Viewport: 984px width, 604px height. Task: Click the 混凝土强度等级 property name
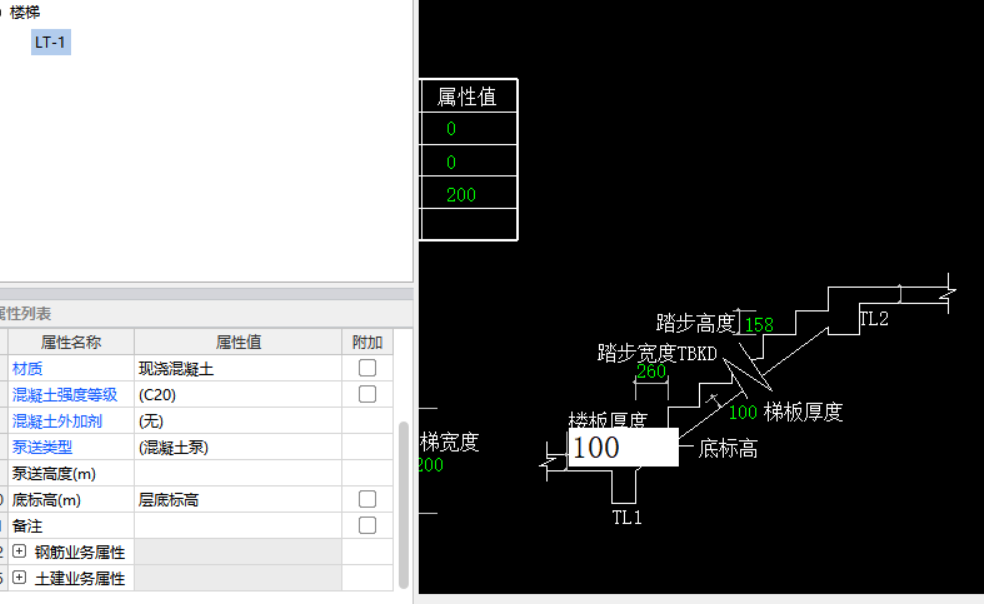click(x=65, y=395)
